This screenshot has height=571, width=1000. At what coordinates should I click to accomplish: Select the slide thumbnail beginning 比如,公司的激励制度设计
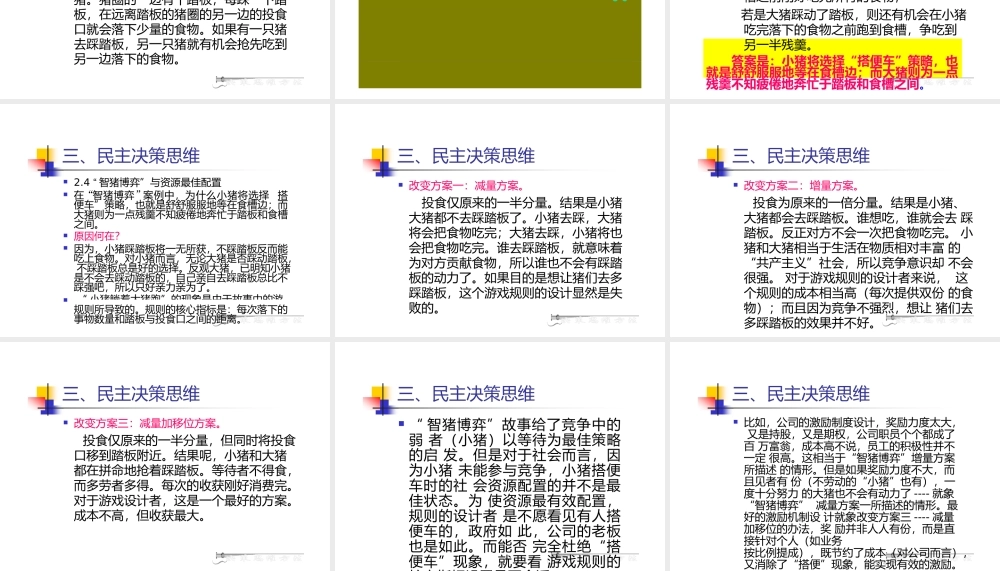tap(835, 457)
